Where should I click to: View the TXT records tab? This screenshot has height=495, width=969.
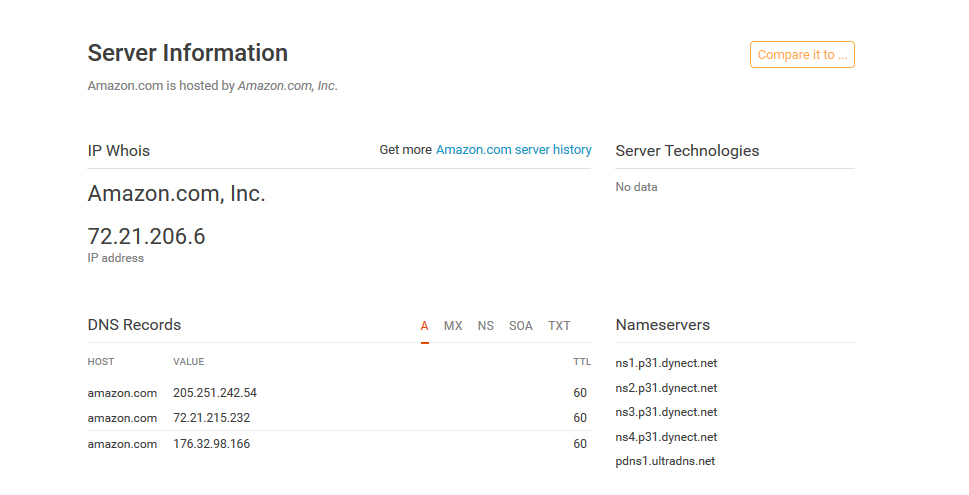[x=559, y=326]
